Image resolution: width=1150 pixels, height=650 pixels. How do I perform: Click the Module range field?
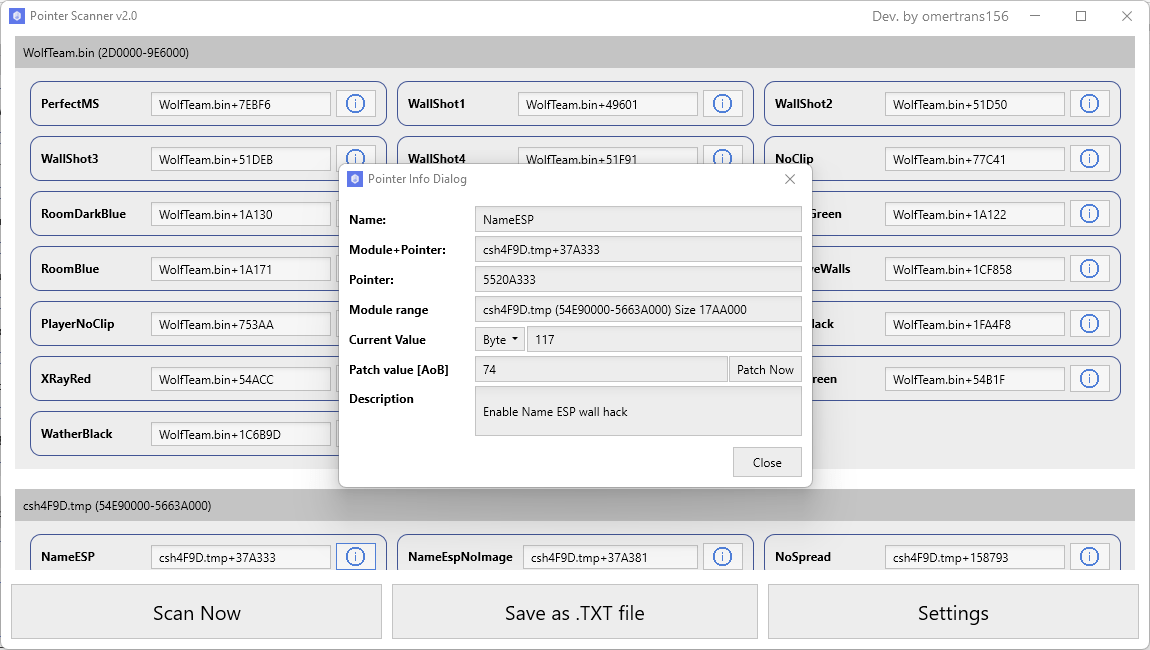[x=638, y=310]
